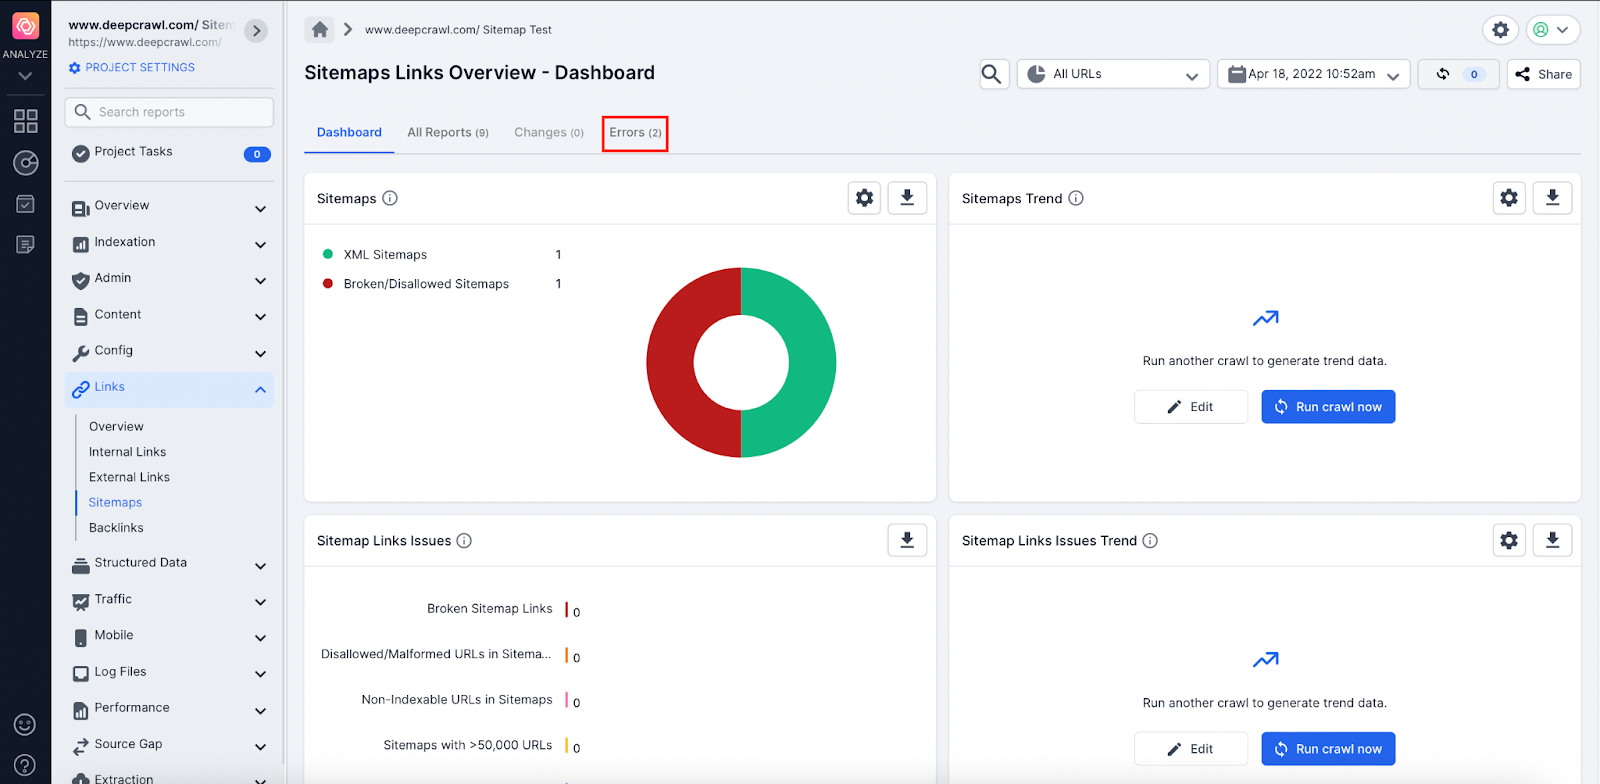Toggle Broken/Disallowed Sitemaps legend entry
Image resolution: width=1600 pixels, height=784 pixels.
pyautogui.click(x=425, y=284)
